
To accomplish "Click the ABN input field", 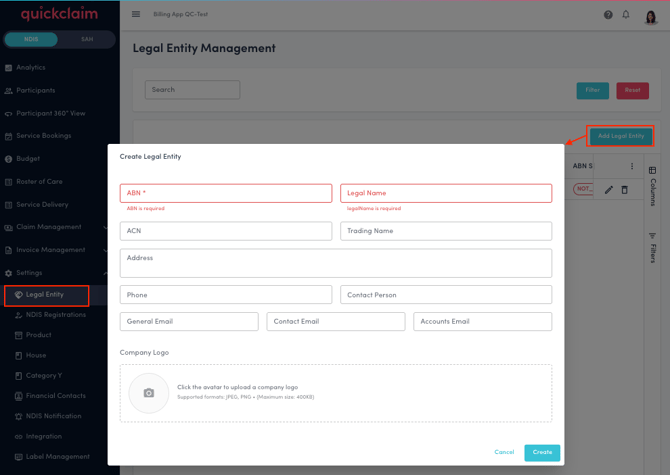I will (x=226, y=193).
